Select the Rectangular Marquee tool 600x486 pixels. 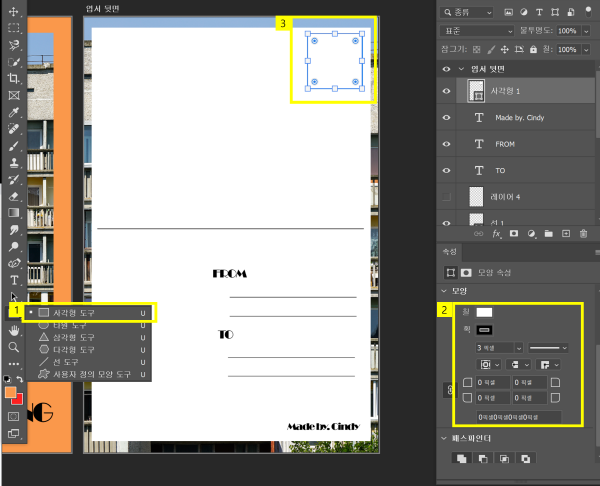point(14,28)
